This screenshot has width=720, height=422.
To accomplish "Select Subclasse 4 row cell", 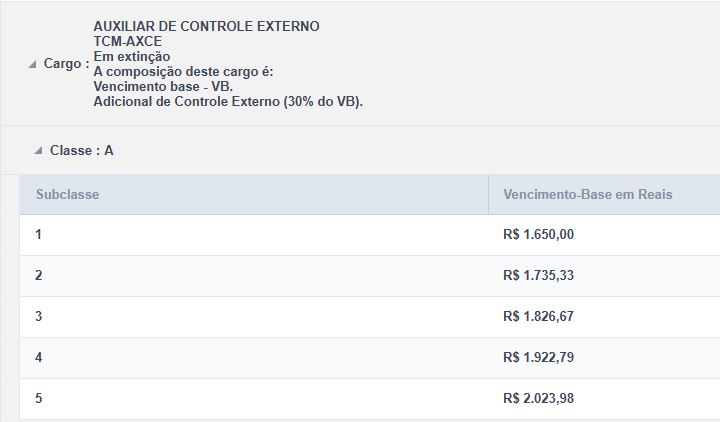I will pos(39,357).
